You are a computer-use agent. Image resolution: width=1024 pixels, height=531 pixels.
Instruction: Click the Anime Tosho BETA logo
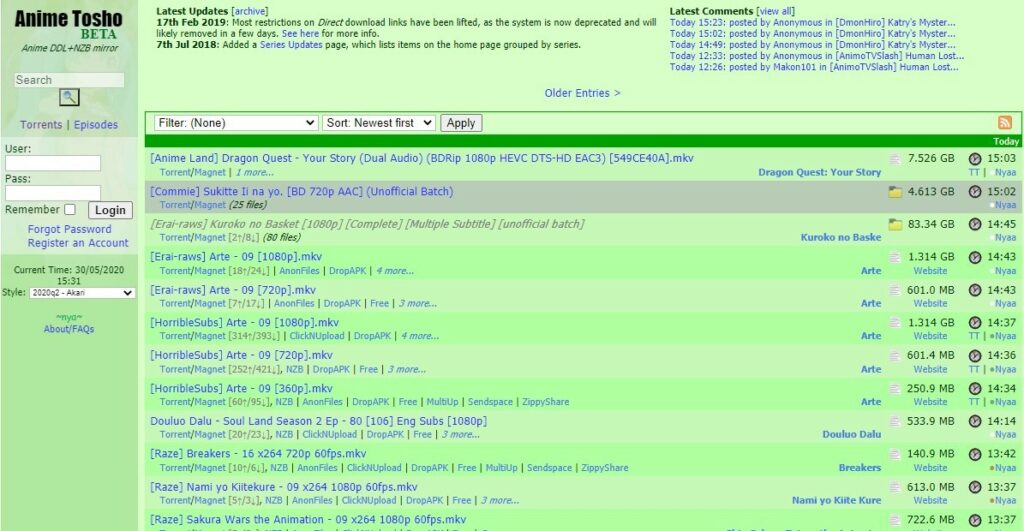pos(69,25)
